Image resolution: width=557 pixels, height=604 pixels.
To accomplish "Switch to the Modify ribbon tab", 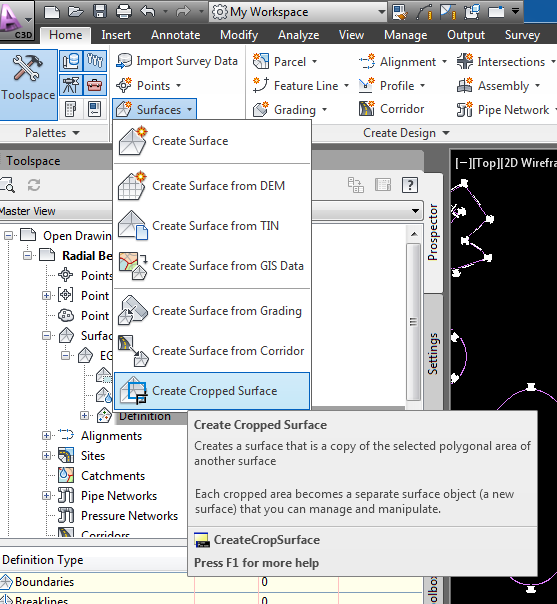I will 239,35.
